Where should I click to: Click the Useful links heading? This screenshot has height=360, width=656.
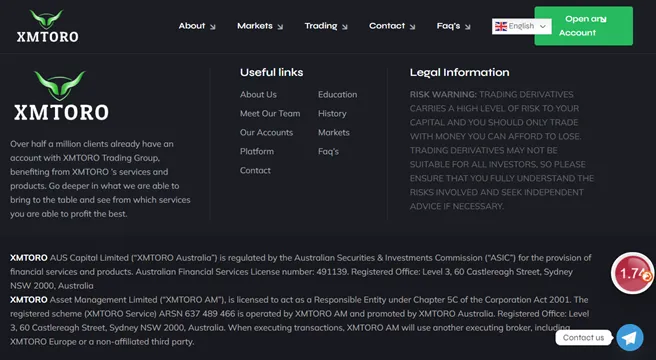point(272,72)
